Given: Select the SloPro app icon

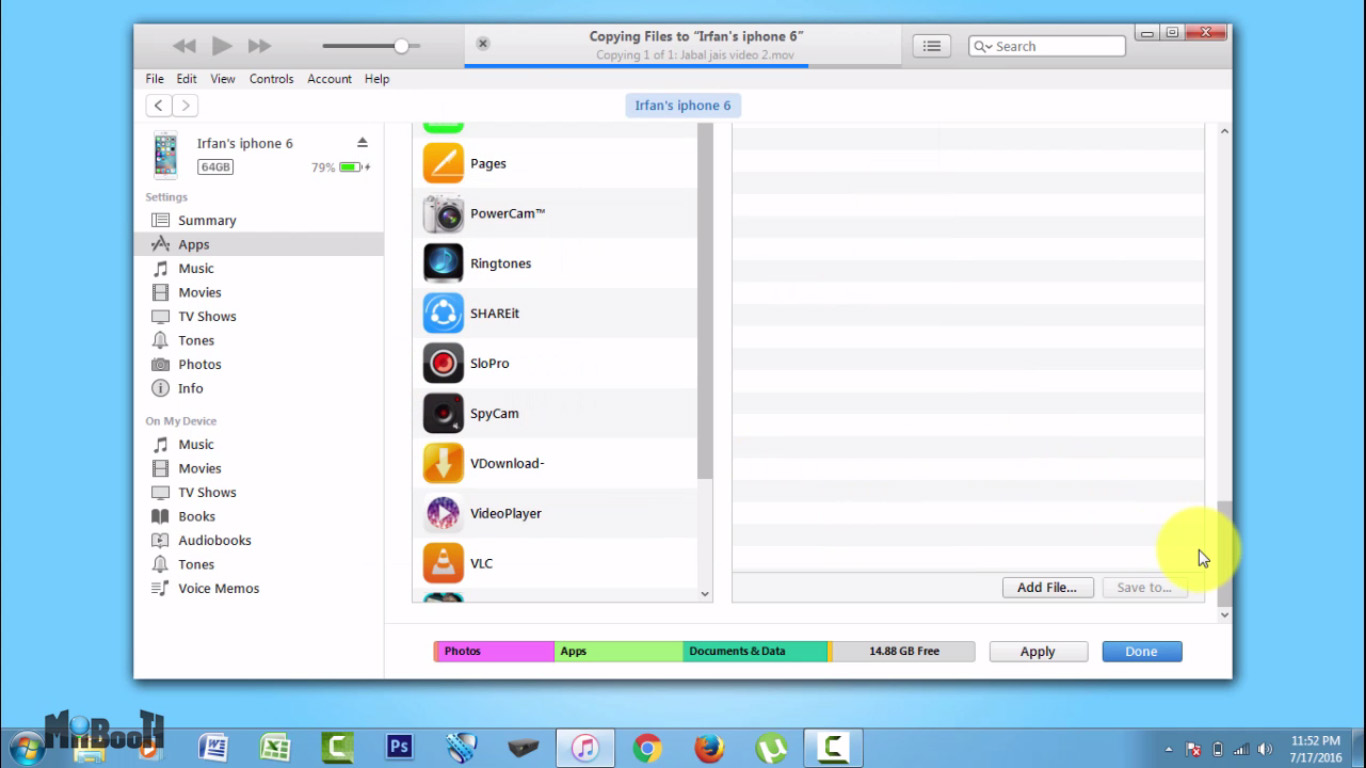Looking at the screenshot, I should [x=443, y=363].
